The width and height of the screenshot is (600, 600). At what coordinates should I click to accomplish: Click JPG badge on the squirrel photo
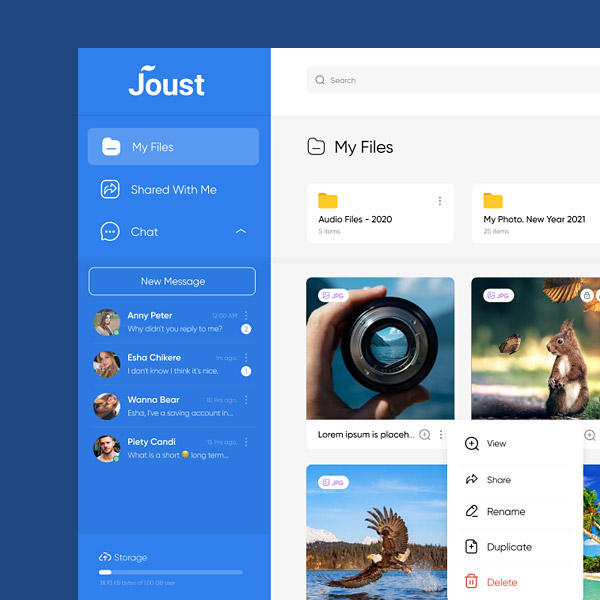pos(498,295)
